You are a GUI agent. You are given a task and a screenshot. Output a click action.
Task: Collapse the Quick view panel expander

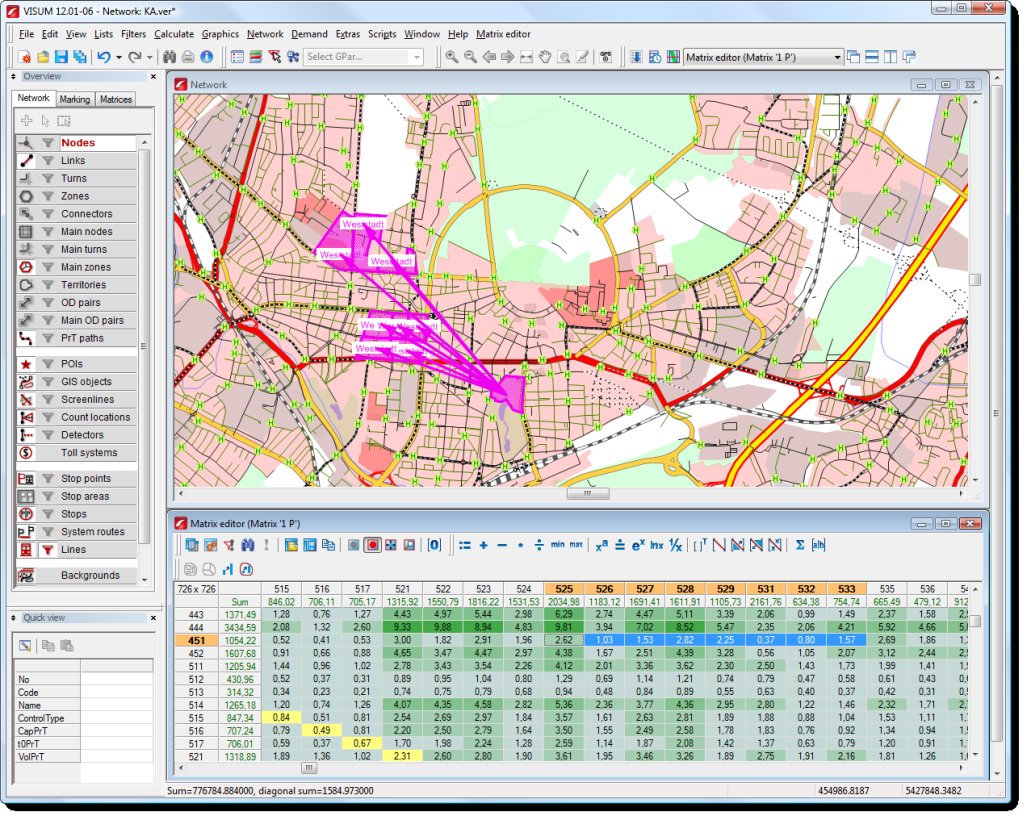(x=14, y=618)
